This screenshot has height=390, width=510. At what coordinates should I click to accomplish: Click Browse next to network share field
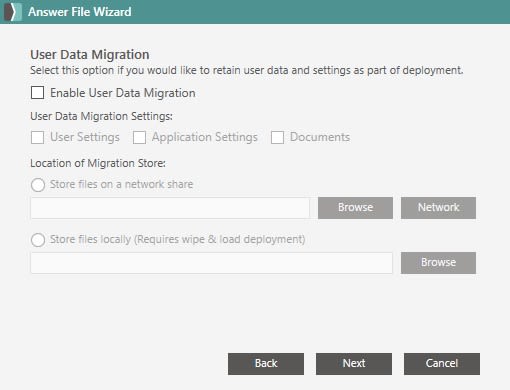point(355,208)
